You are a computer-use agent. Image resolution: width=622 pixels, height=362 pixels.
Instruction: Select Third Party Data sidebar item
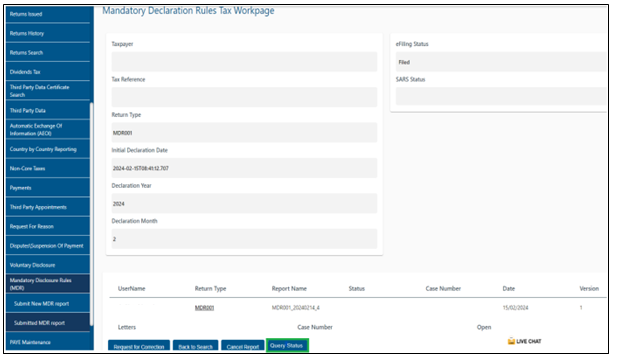point(48,110)
